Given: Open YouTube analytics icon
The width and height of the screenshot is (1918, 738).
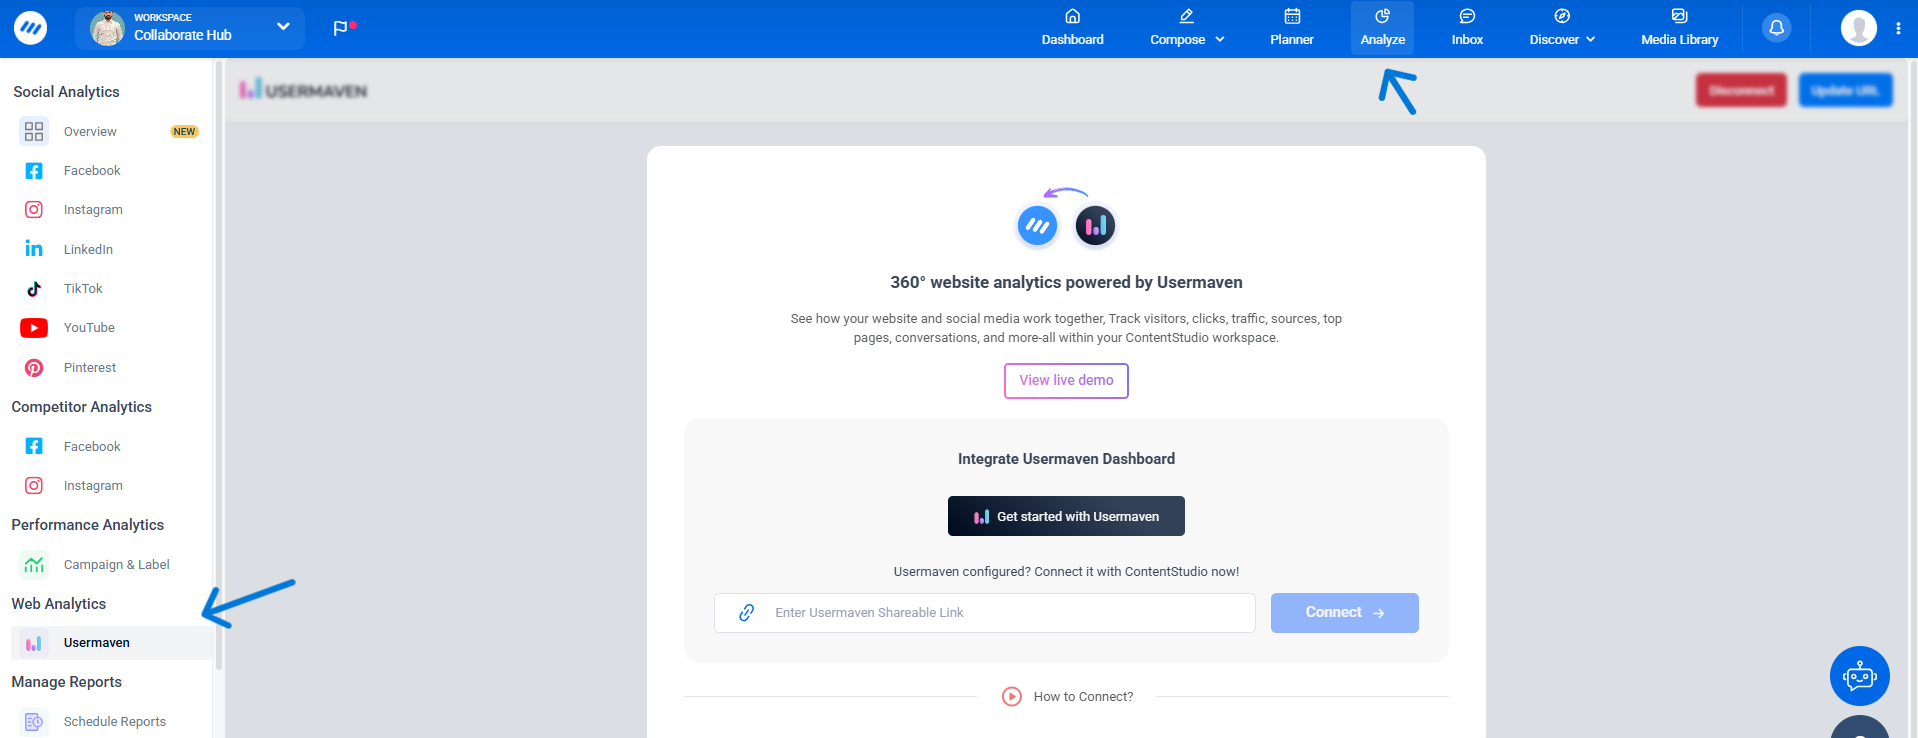Looking at the screenshot, I should [x=34, y=328].
